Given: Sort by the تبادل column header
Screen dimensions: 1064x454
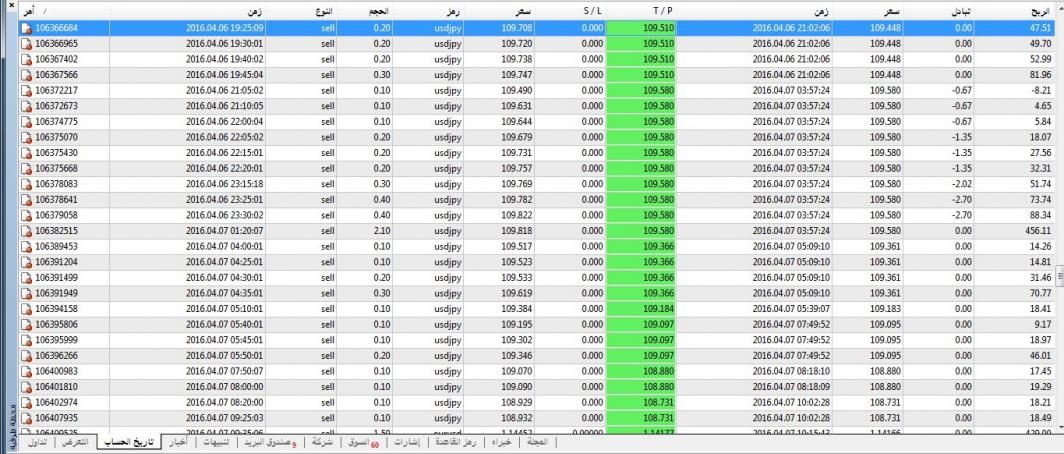Looking at the screenshot, I should [939, 12].
